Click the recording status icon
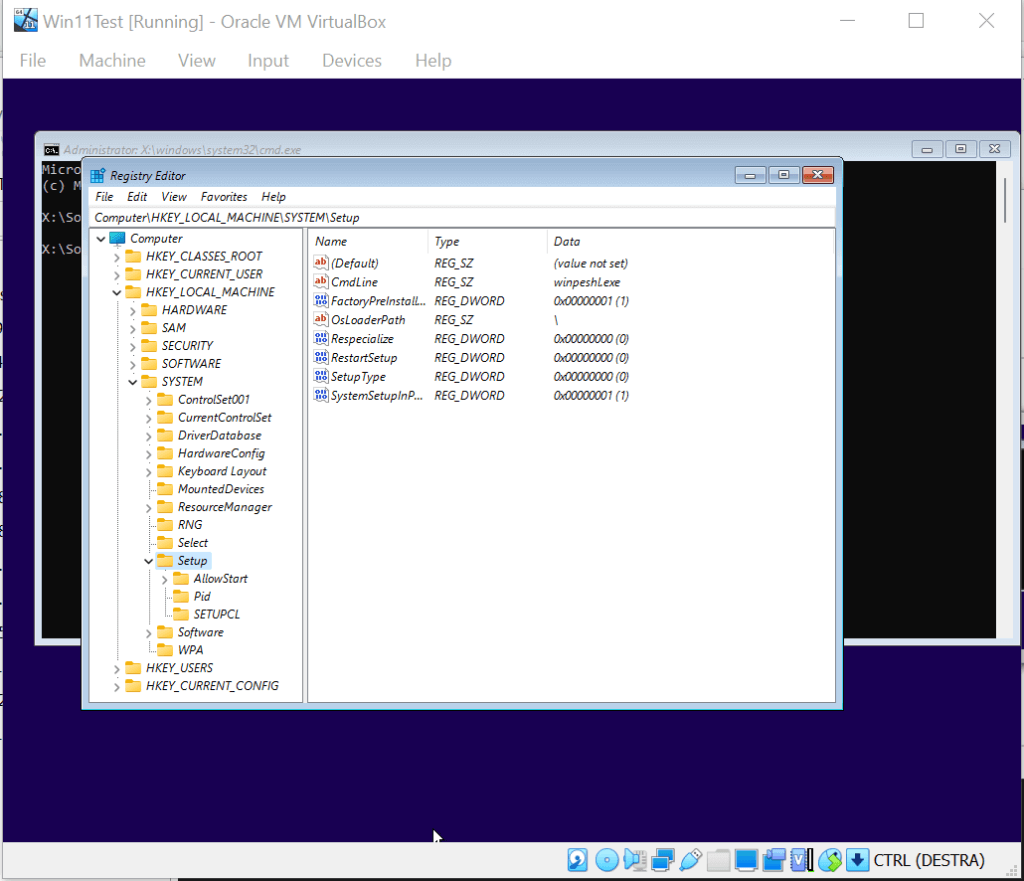The height and width of the screenshot is (881, 1024). coord(775,860)
